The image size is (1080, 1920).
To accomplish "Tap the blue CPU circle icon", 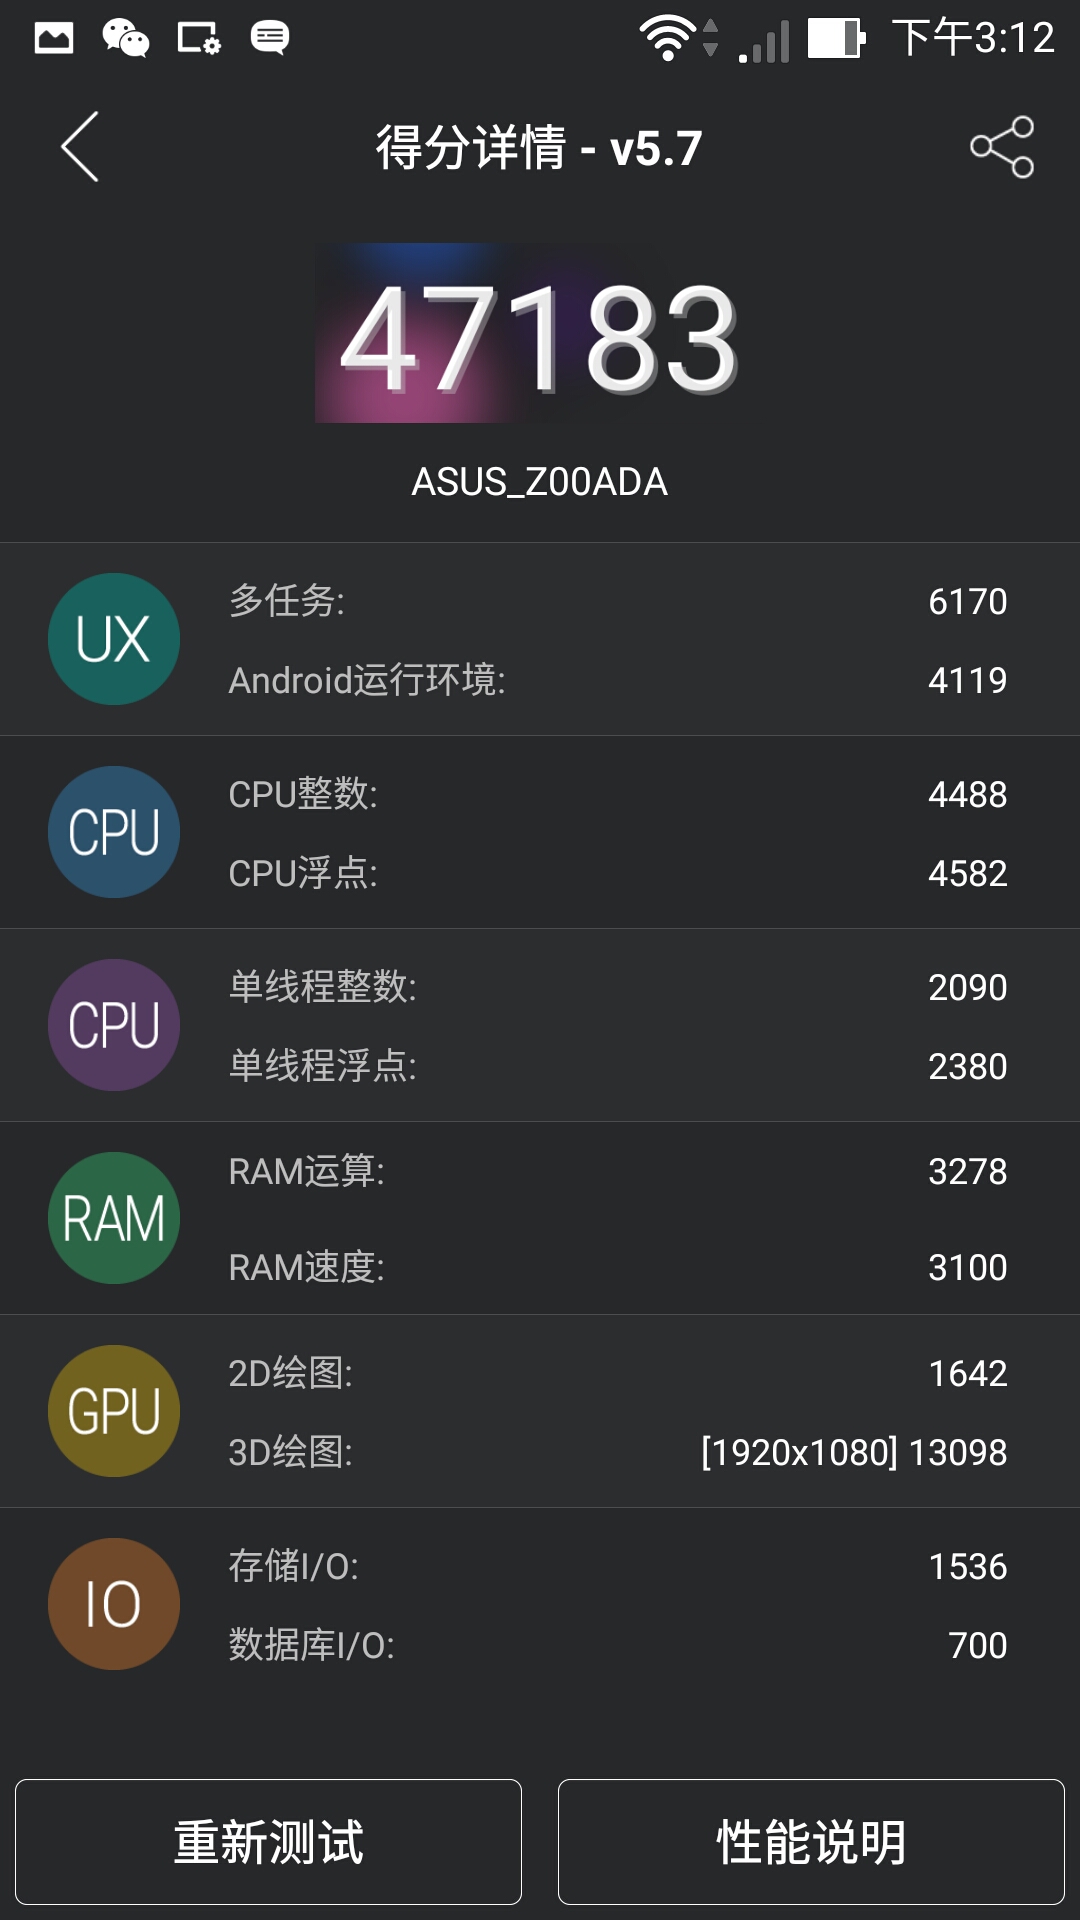I will [x=114, y=832].
